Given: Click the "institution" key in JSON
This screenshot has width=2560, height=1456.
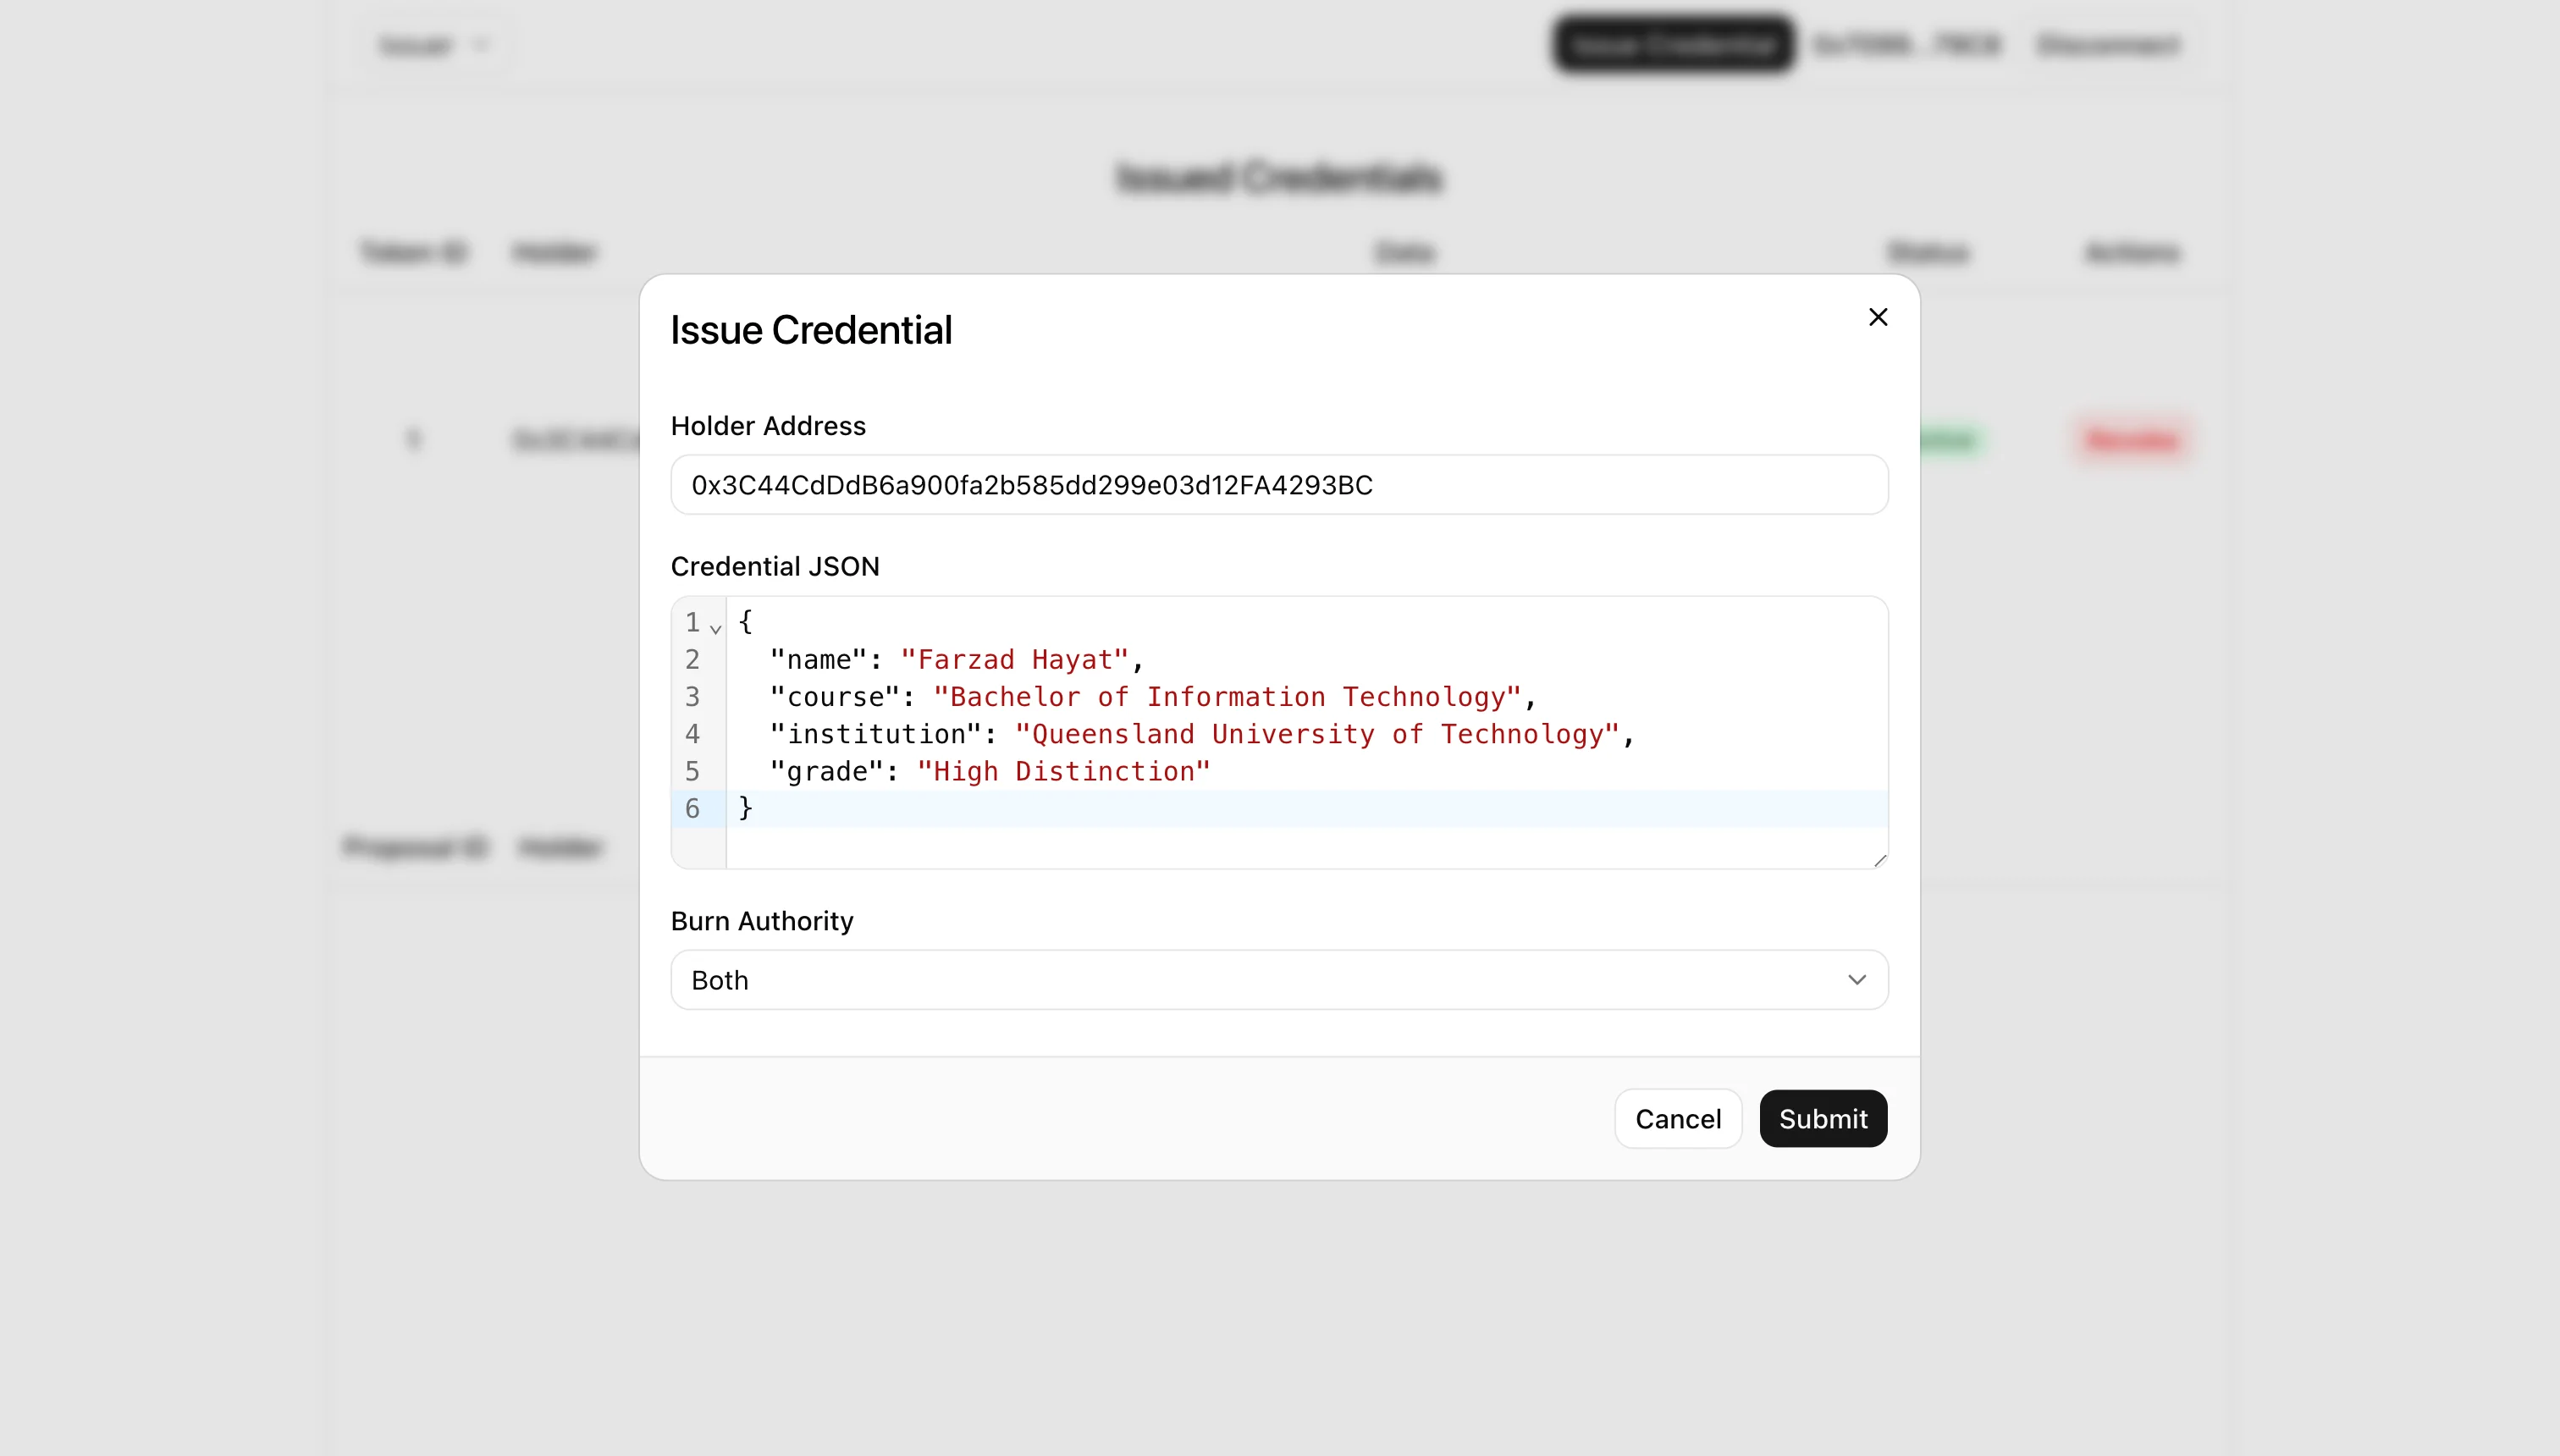Looking at the screenshot, I should [877, 734].
